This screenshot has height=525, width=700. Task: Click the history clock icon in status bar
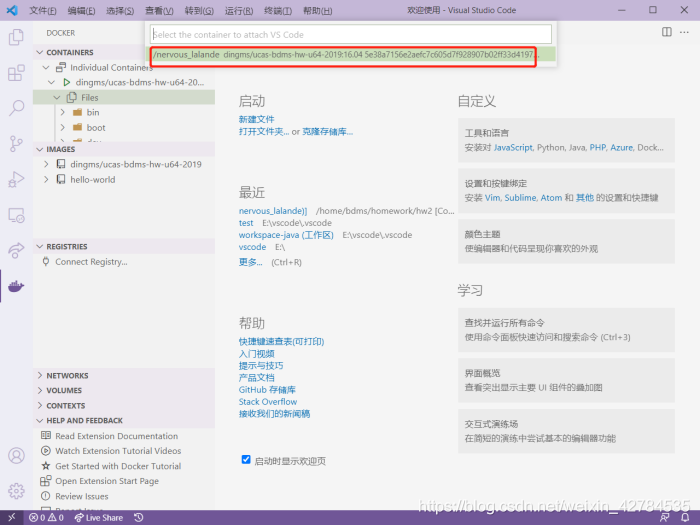pyautogui.click(x=139, y=517)
